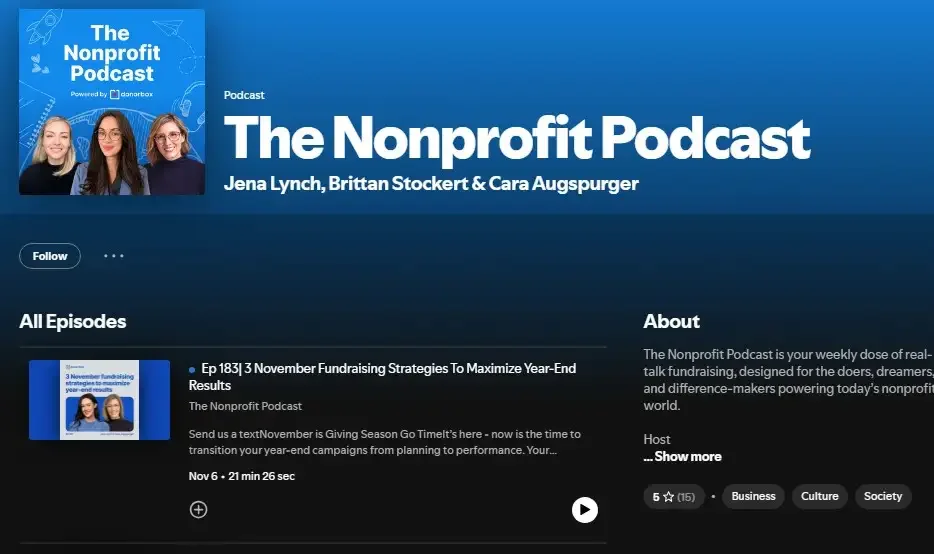Click the Nov 6 • 21 min 26 sec label
This screenshot has height=554, width=934.
point(242,476)
